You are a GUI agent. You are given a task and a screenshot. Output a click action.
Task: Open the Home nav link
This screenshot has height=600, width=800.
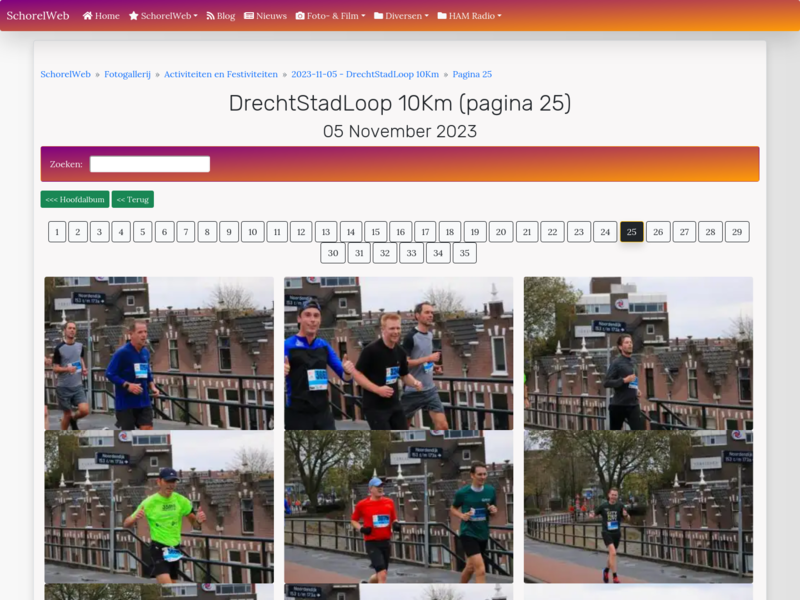[101, 16]
